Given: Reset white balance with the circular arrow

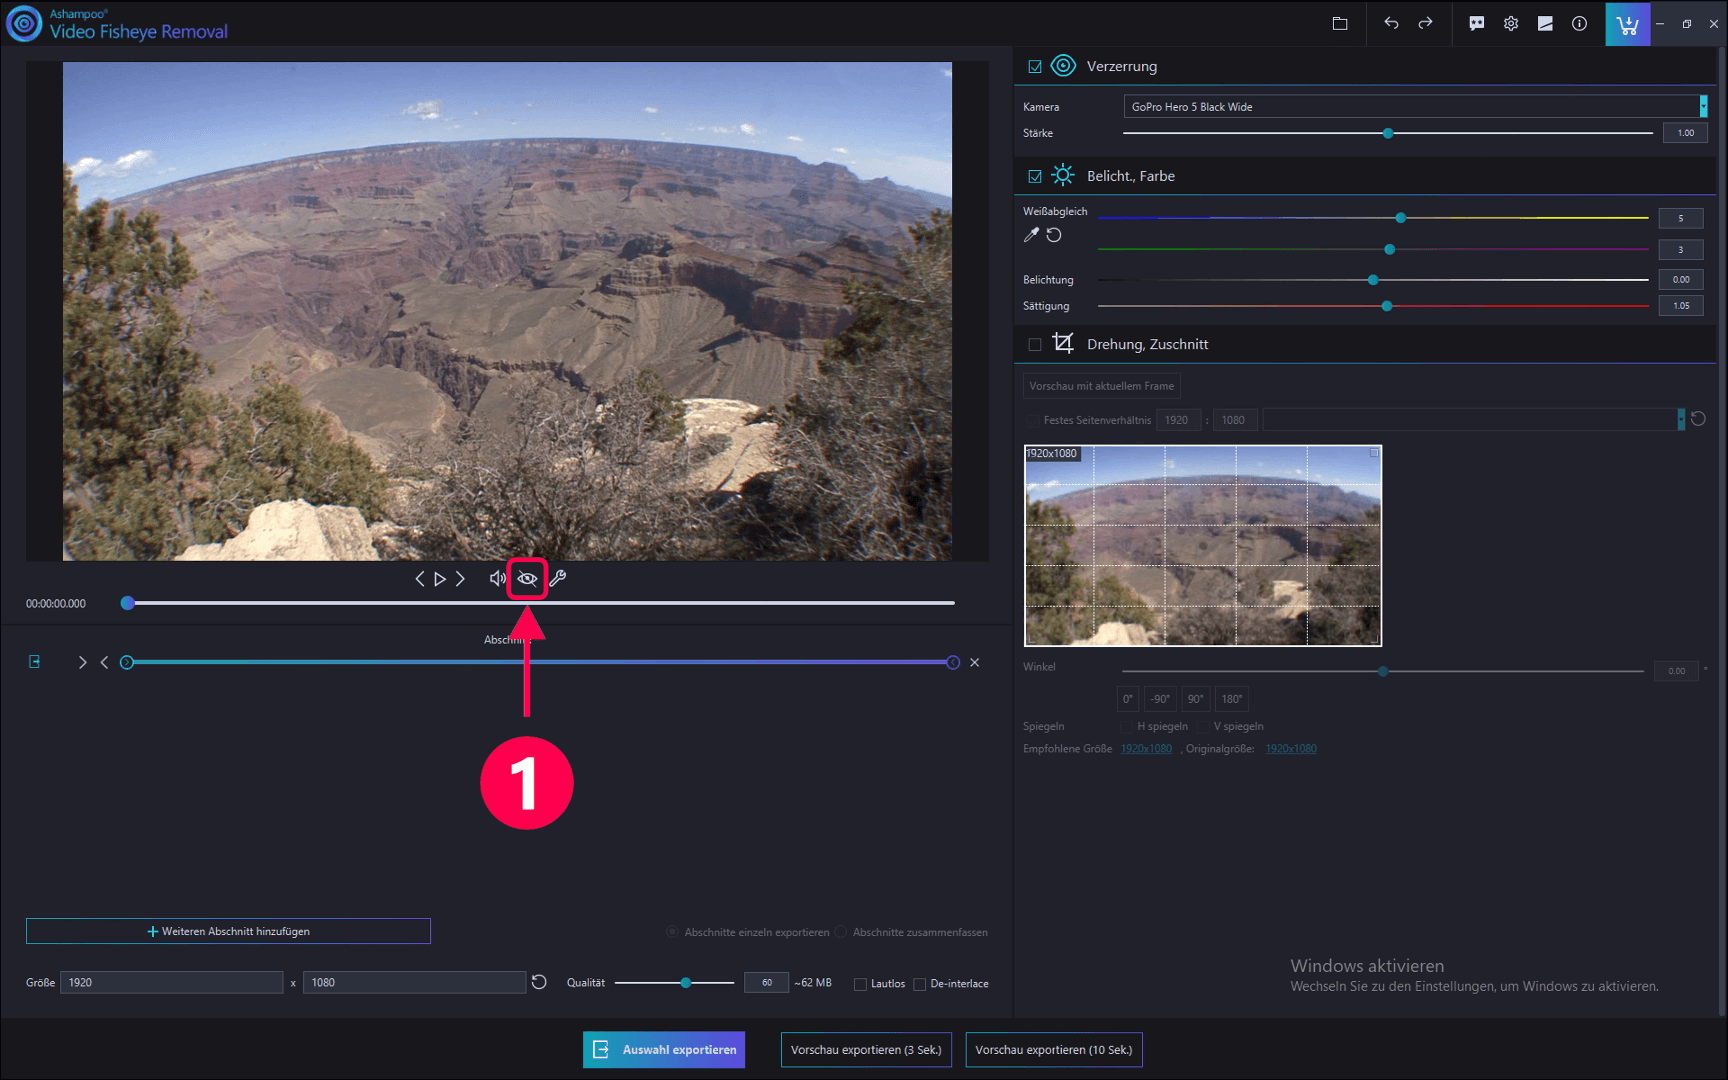Looking at the screenshot, I should pyautogui.click(x=1054, y=235).
